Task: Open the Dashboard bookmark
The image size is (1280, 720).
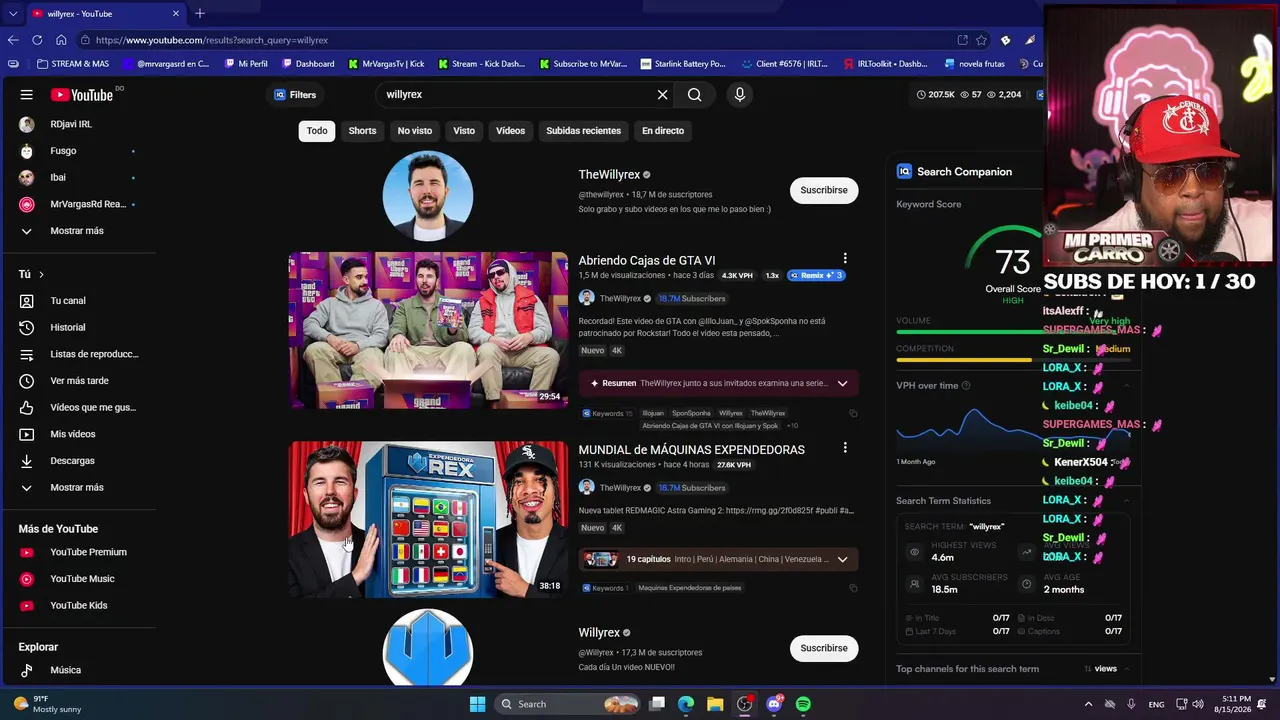Action: [x=308, y=64]
